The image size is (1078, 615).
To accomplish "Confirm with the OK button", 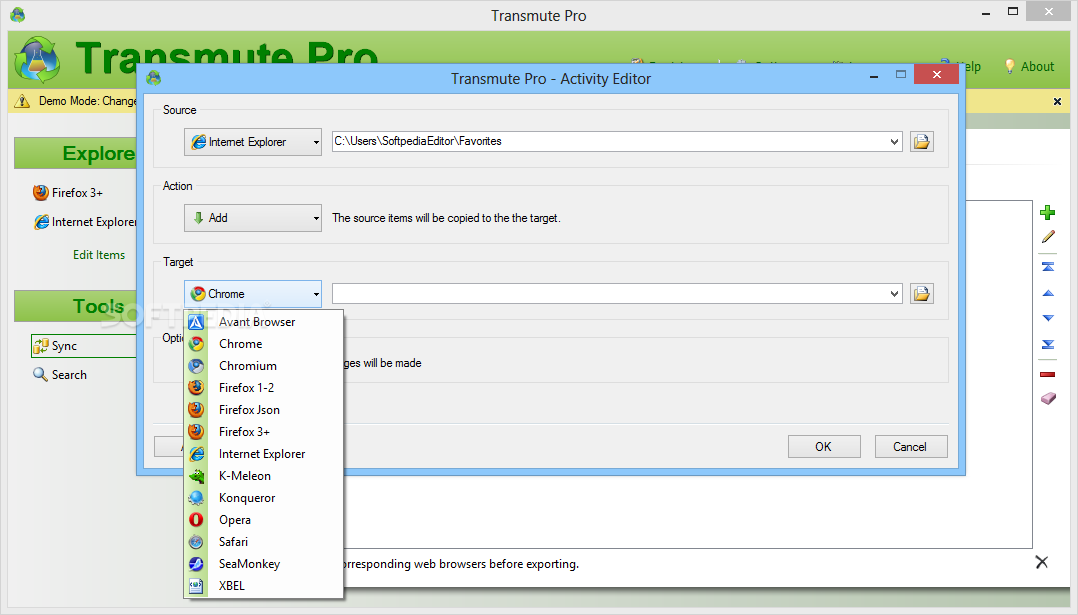I will click(x=824, y=447).
